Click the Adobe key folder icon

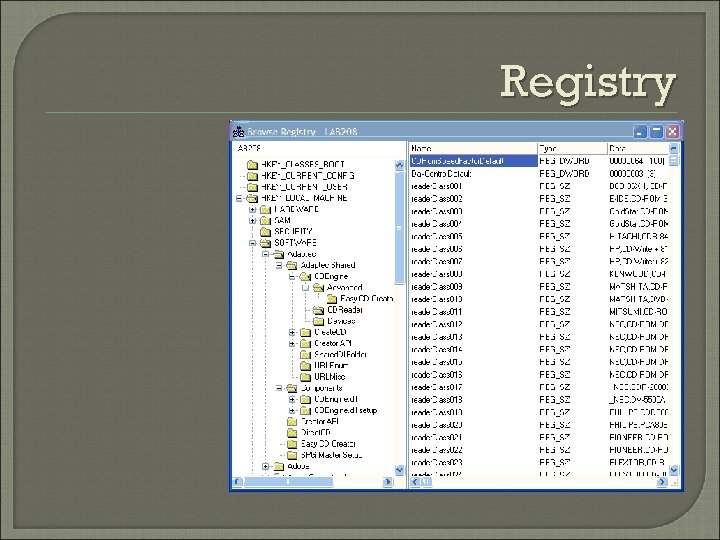tap(279, 467)
